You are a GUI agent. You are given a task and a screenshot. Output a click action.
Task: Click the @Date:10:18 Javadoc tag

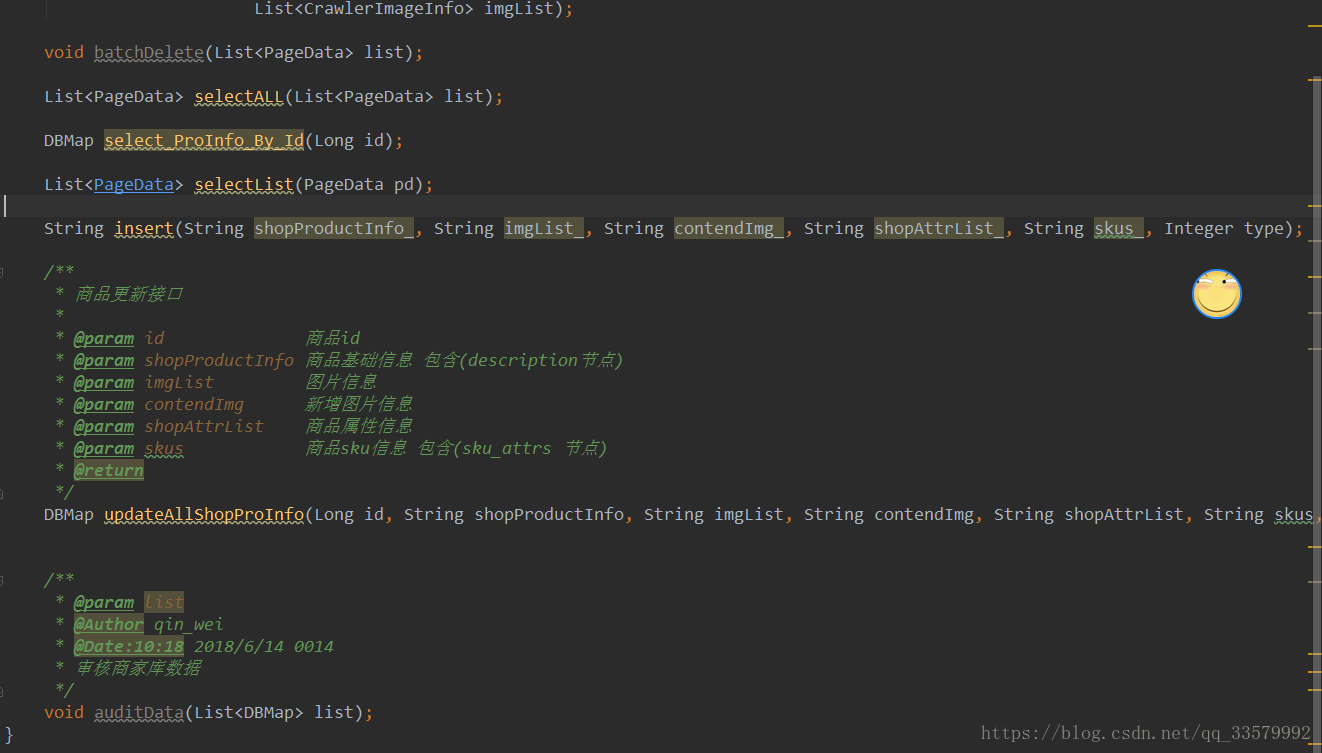[128, 646]
